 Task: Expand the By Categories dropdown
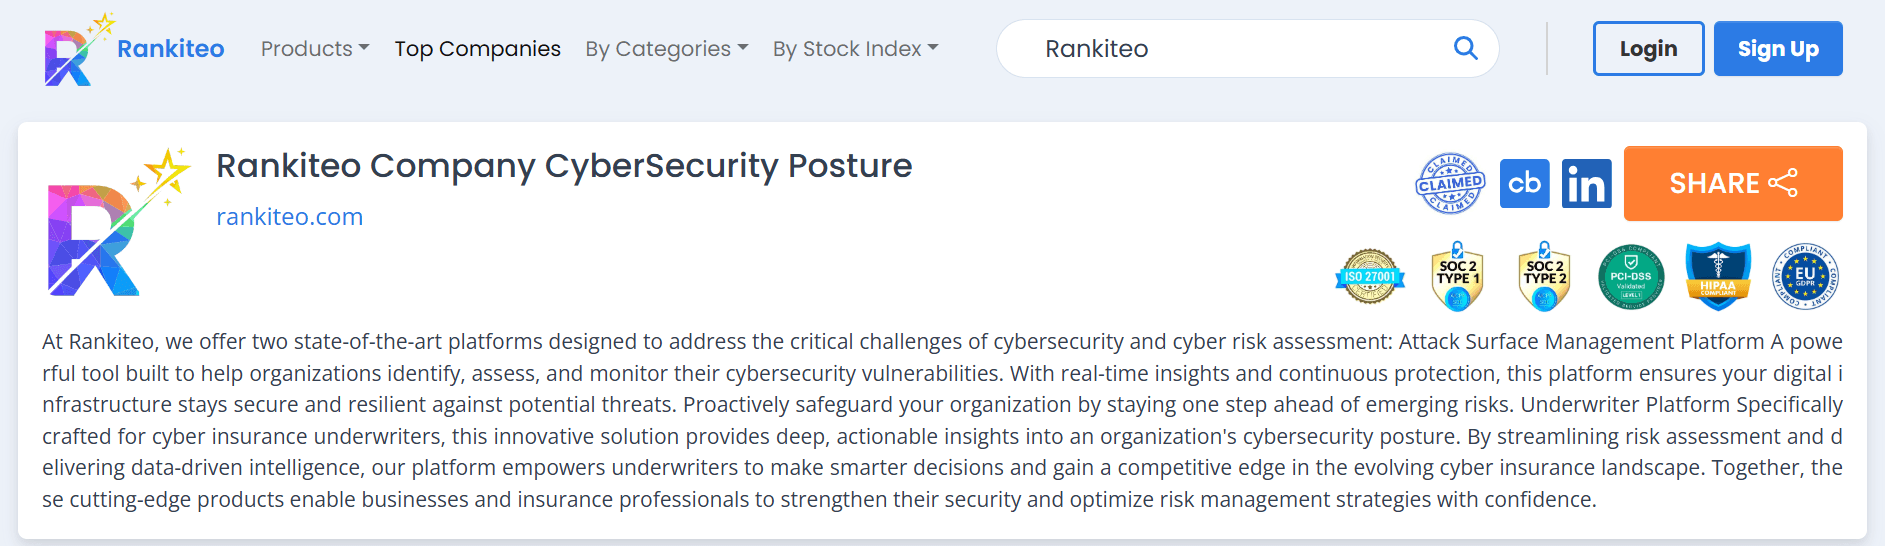click(x=666, y=49)
